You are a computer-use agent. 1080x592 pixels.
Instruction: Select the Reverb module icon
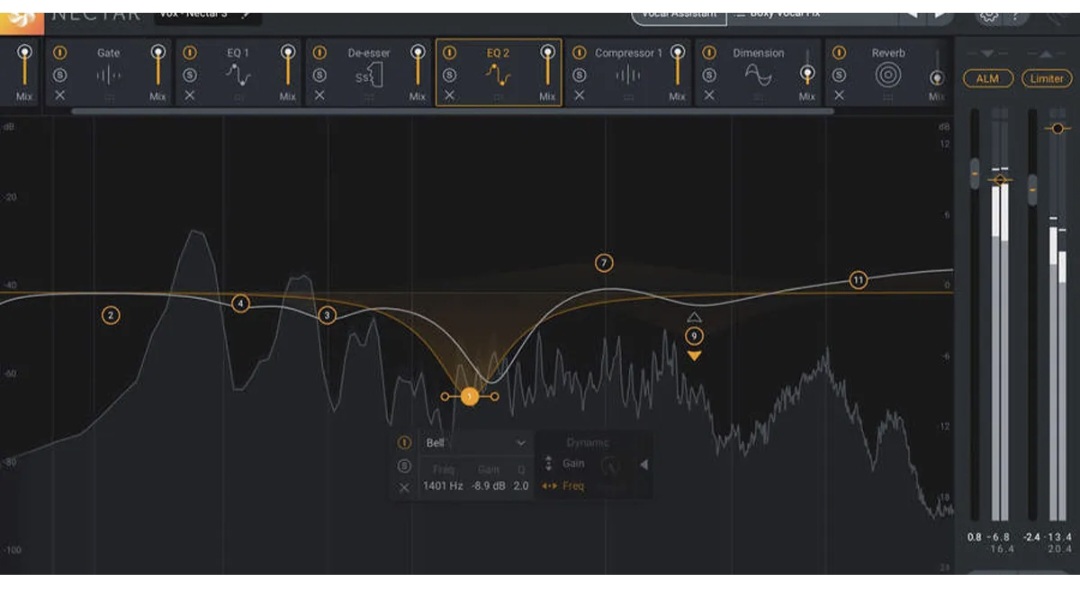pyautogui.click(x=887, y=75)
